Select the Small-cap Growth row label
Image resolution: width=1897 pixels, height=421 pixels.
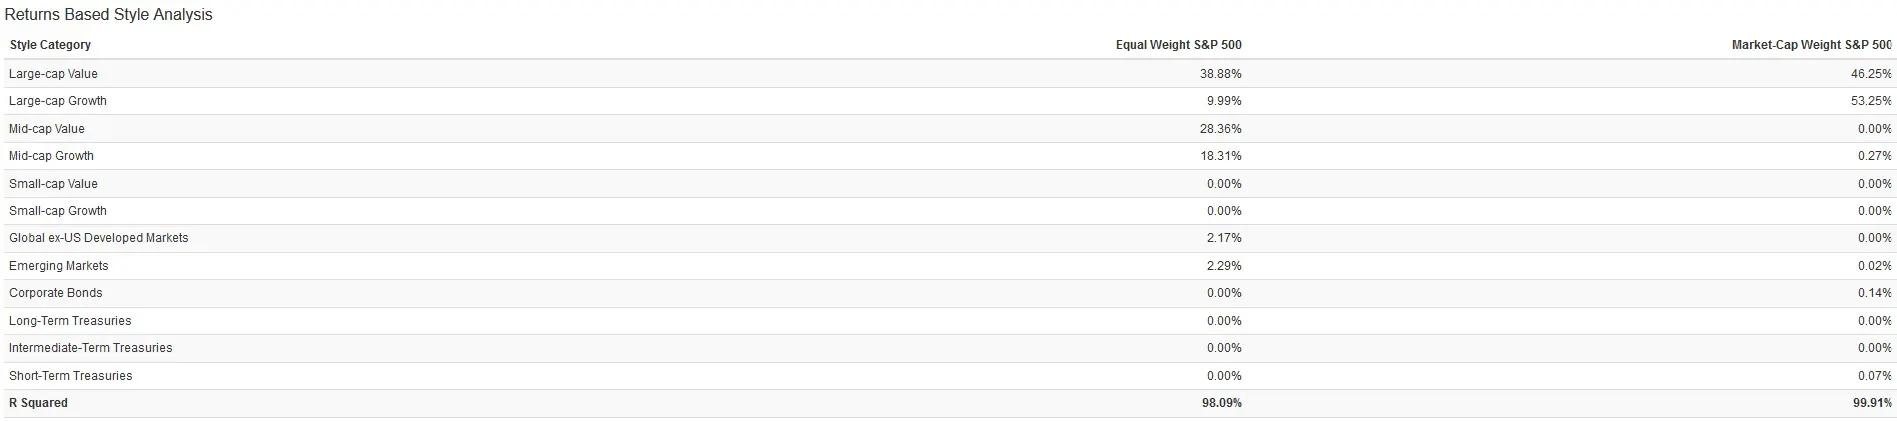coord(58,211)
